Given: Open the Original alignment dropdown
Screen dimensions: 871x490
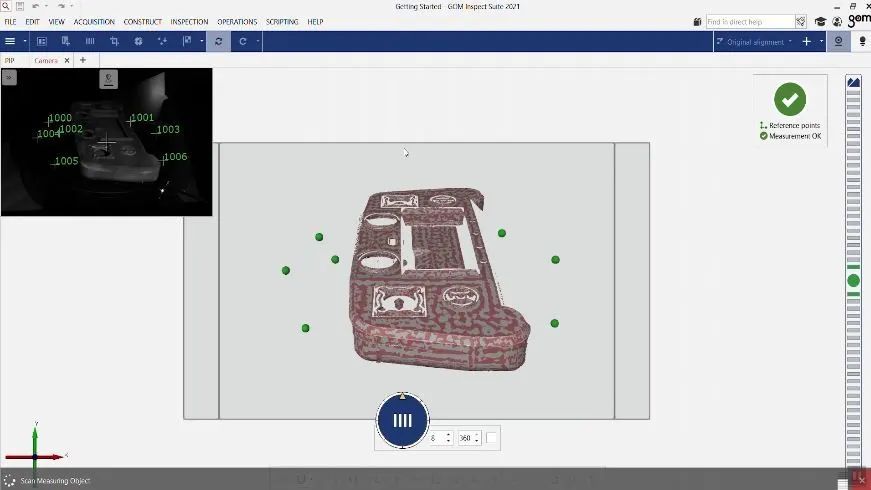Looking at the screenshot, I should pyautogui.click(x=757, y=41).
